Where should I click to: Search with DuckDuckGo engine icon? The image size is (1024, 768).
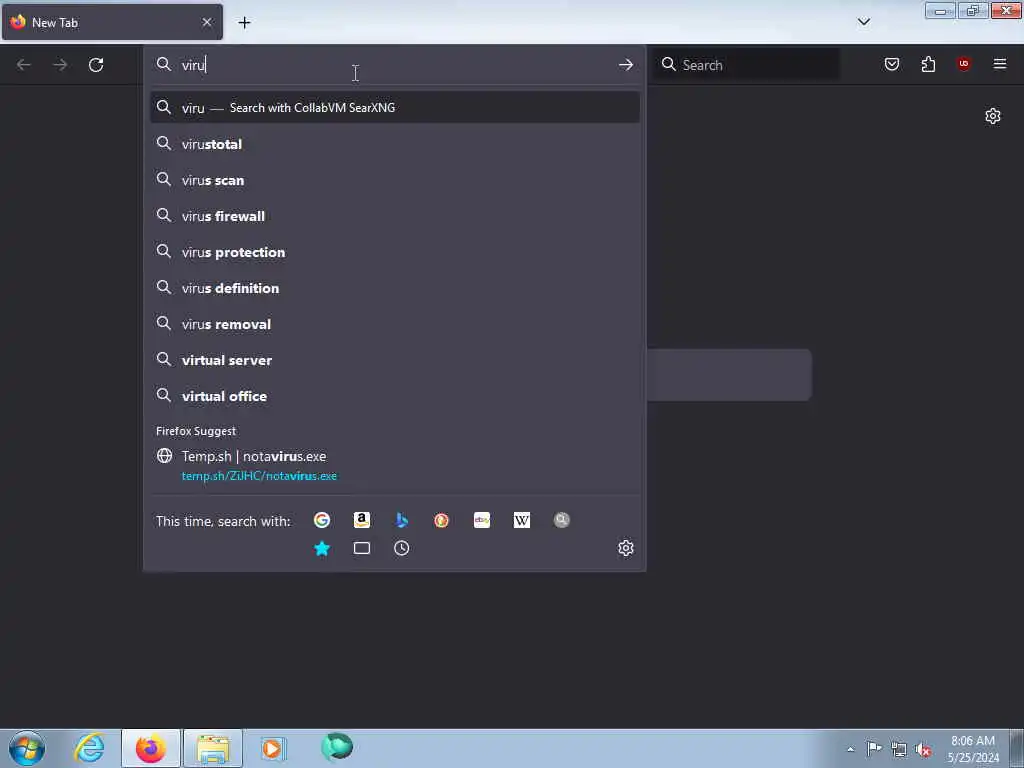pos(441,520)
